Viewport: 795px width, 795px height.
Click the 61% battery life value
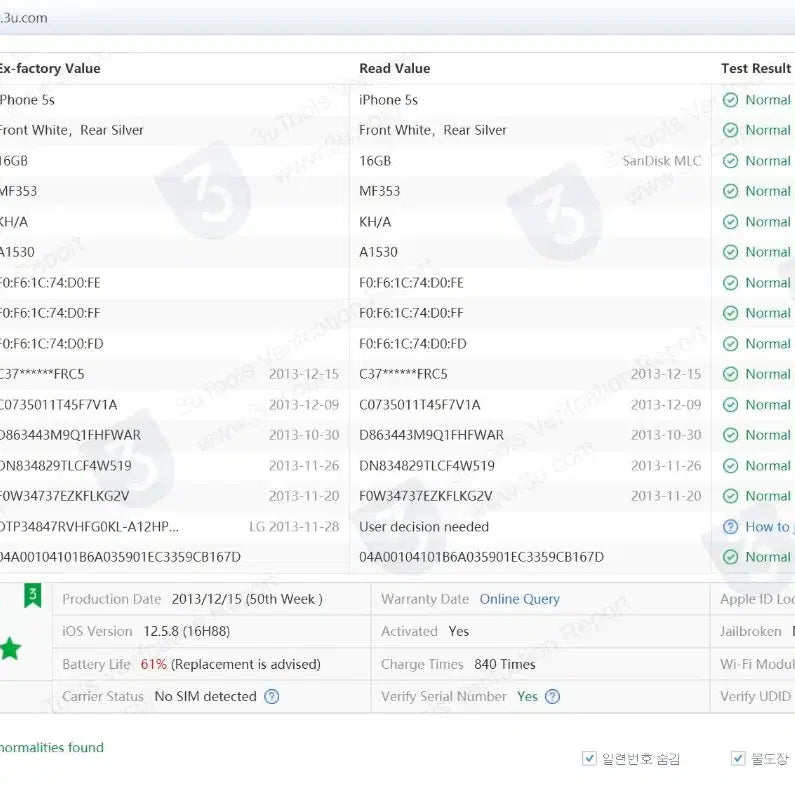(154, 664)
